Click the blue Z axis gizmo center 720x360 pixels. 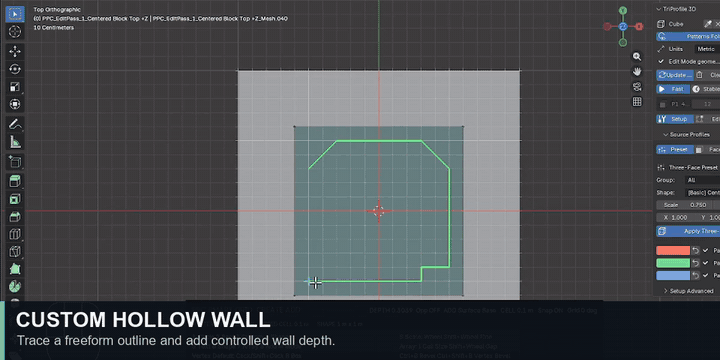[x=623, y=27]
